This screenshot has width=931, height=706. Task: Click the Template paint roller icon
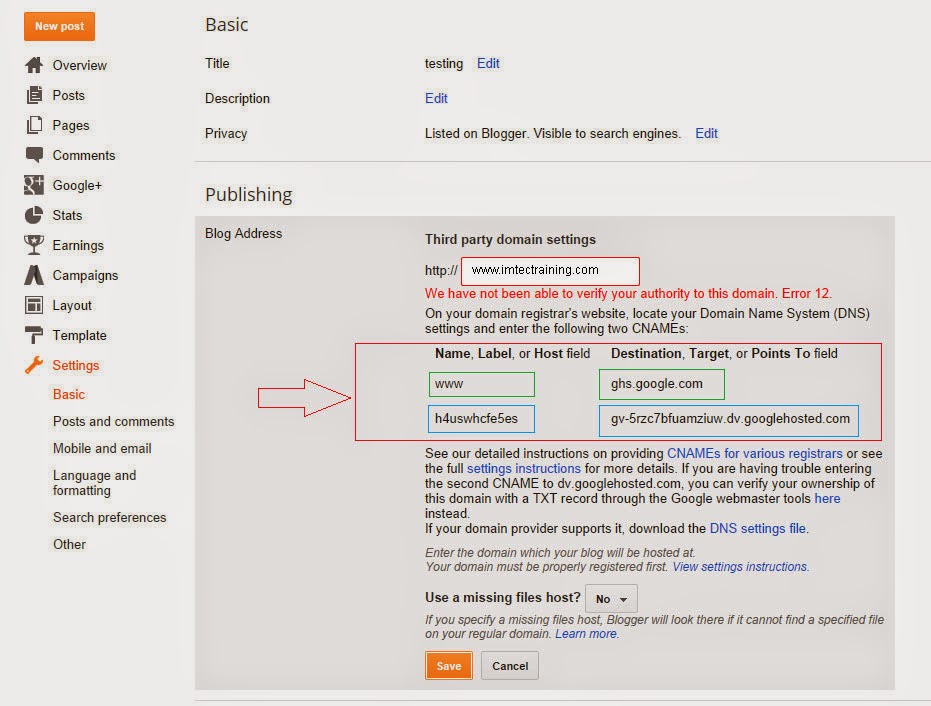(x=34, y=335)
